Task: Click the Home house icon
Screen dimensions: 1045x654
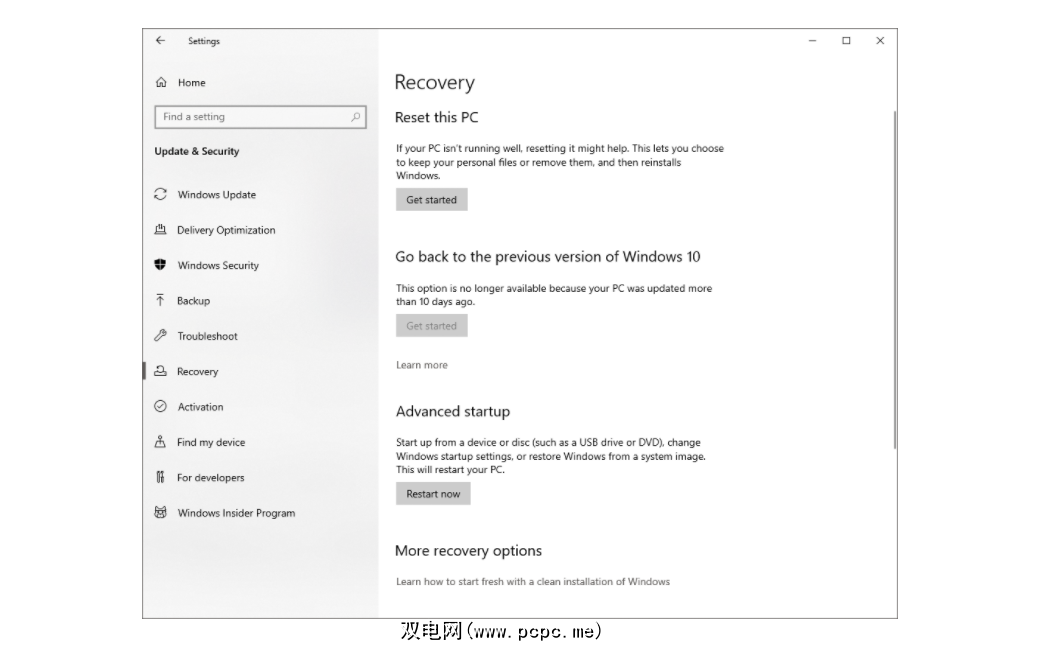Action: 161,83
